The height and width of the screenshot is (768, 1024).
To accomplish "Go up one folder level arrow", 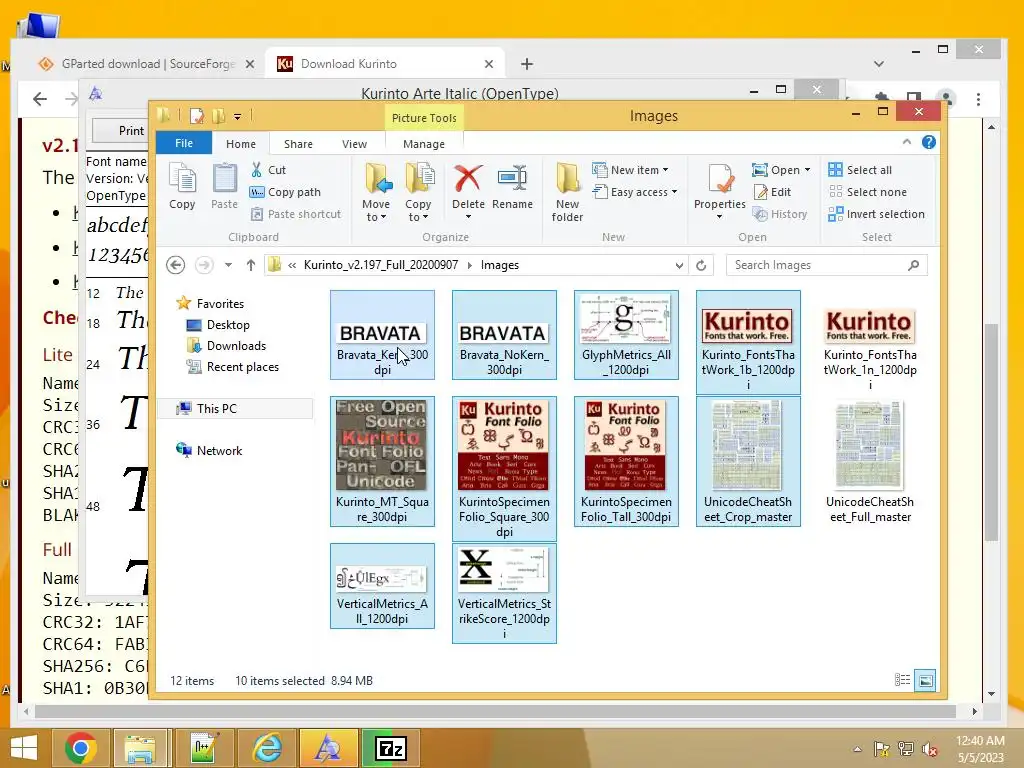I will 251,265.
